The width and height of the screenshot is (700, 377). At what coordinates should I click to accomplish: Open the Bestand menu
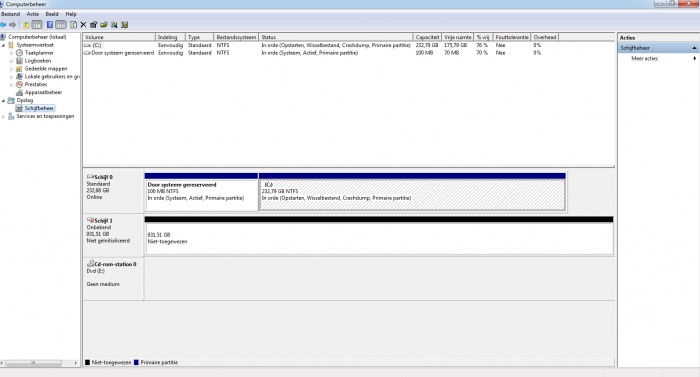[11, 14]
